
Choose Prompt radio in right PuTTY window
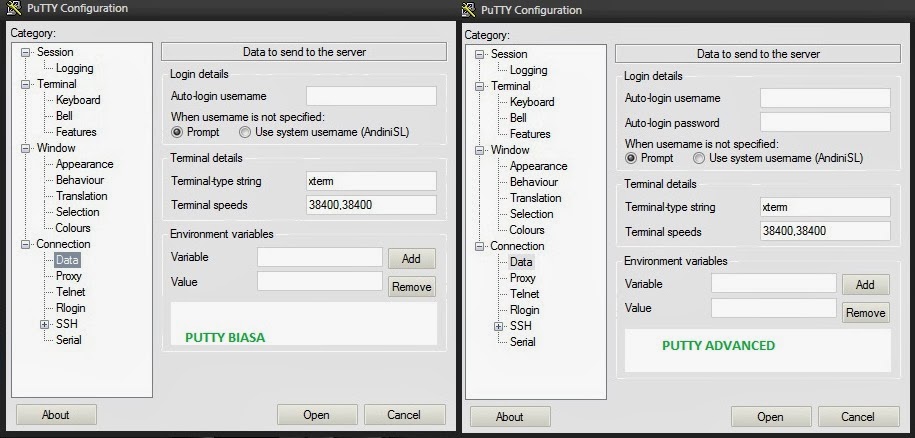pyautogui.click(x=631, y=158)
